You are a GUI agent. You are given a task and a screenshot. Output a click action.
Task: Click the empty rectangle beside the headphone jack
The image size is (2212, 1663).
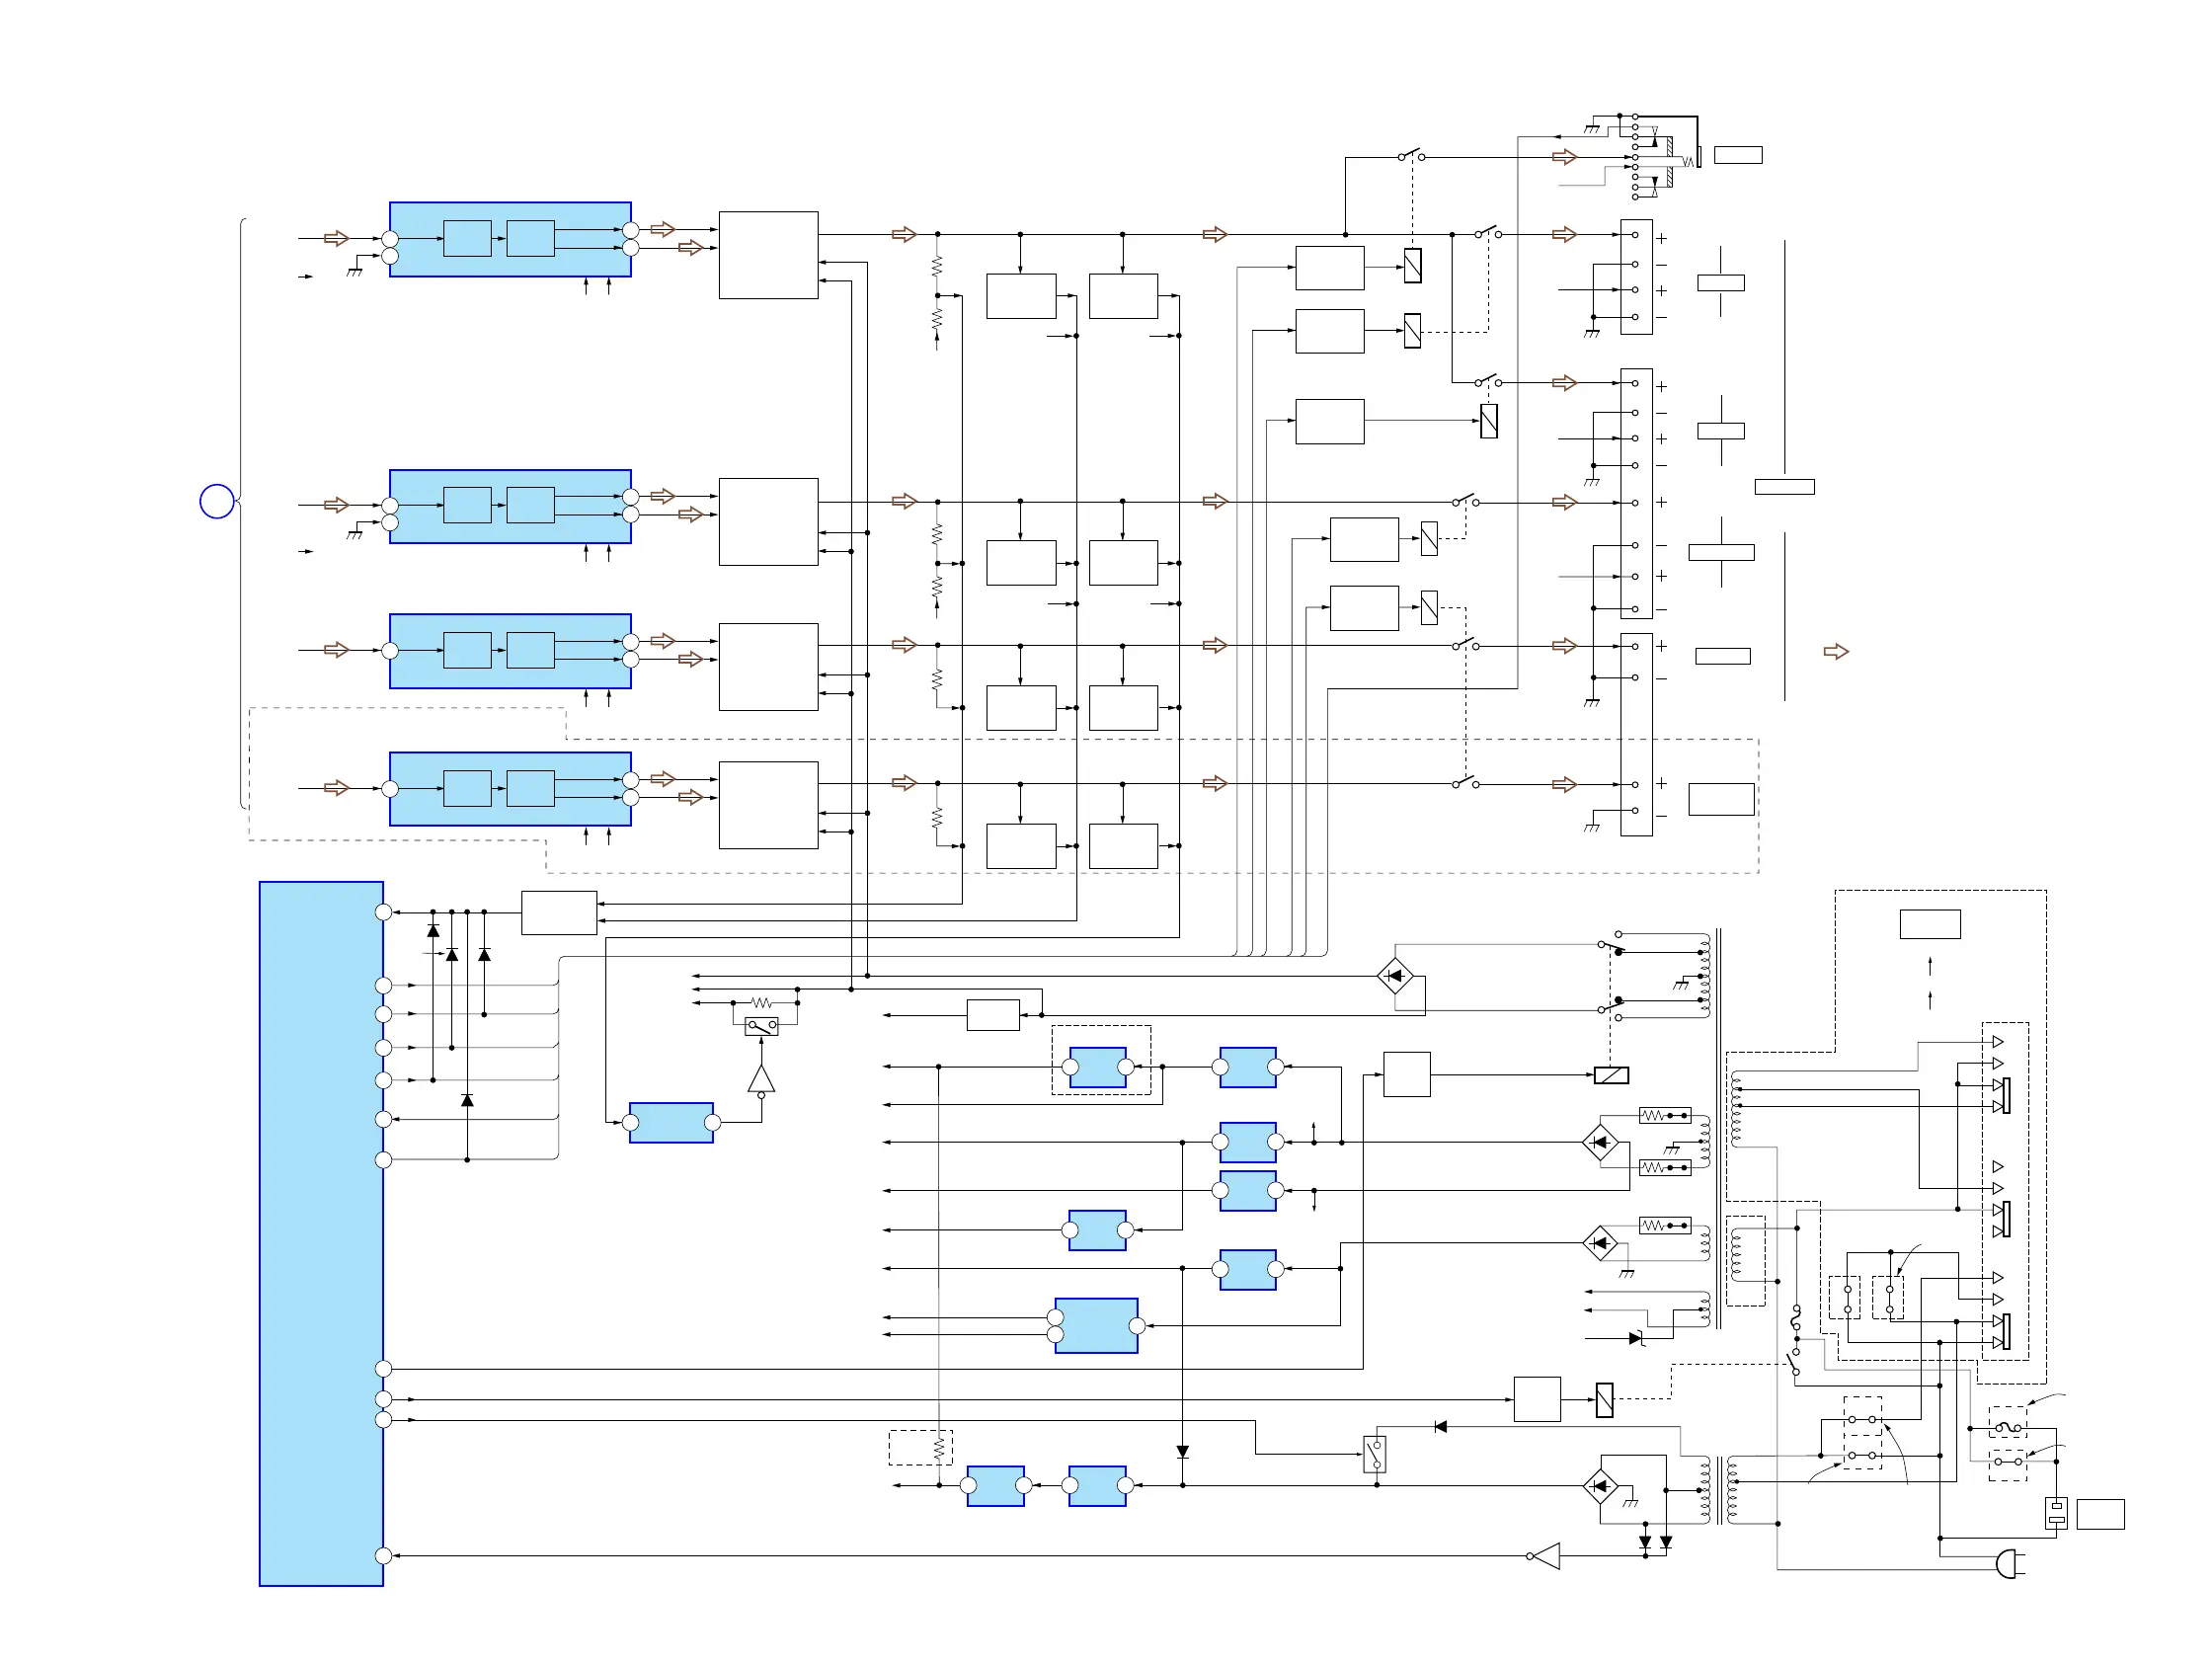(x=1738, y=155)
